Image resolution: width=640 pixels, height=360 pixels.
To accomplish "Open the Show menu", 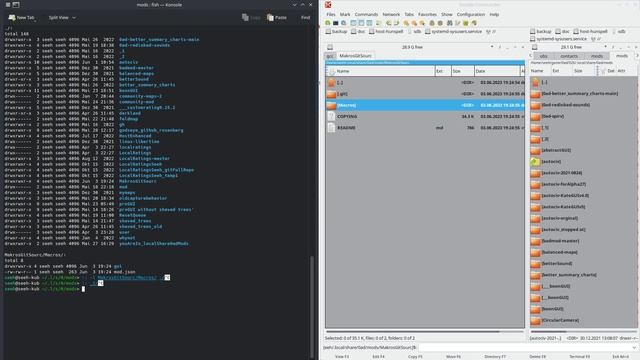I will tap(447, 14).
